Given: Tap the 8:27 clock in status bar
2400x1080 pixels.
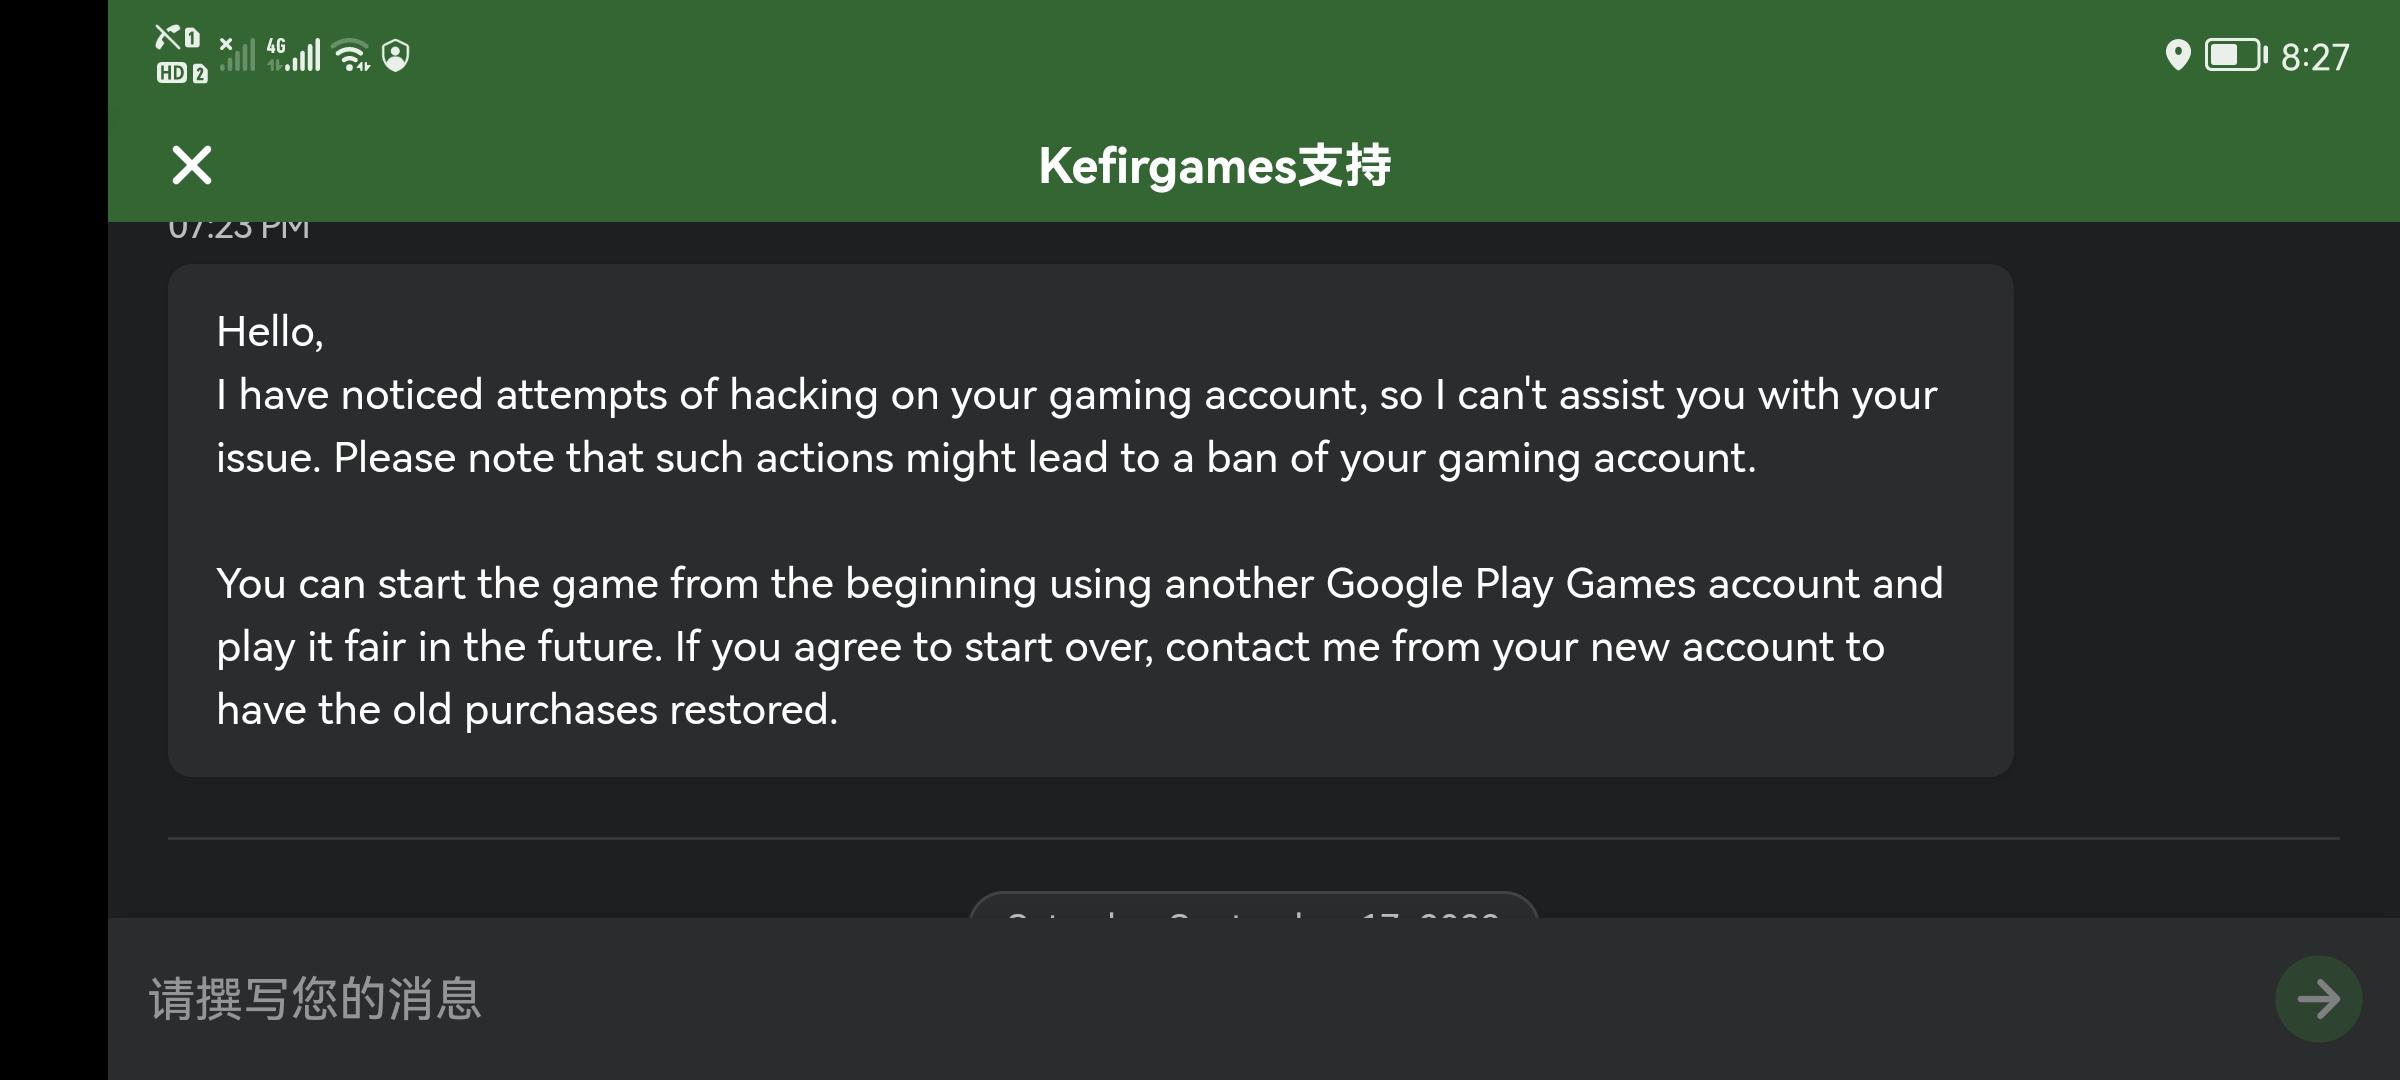Looking at the screenshot, I should click(x=2314, y=57).
